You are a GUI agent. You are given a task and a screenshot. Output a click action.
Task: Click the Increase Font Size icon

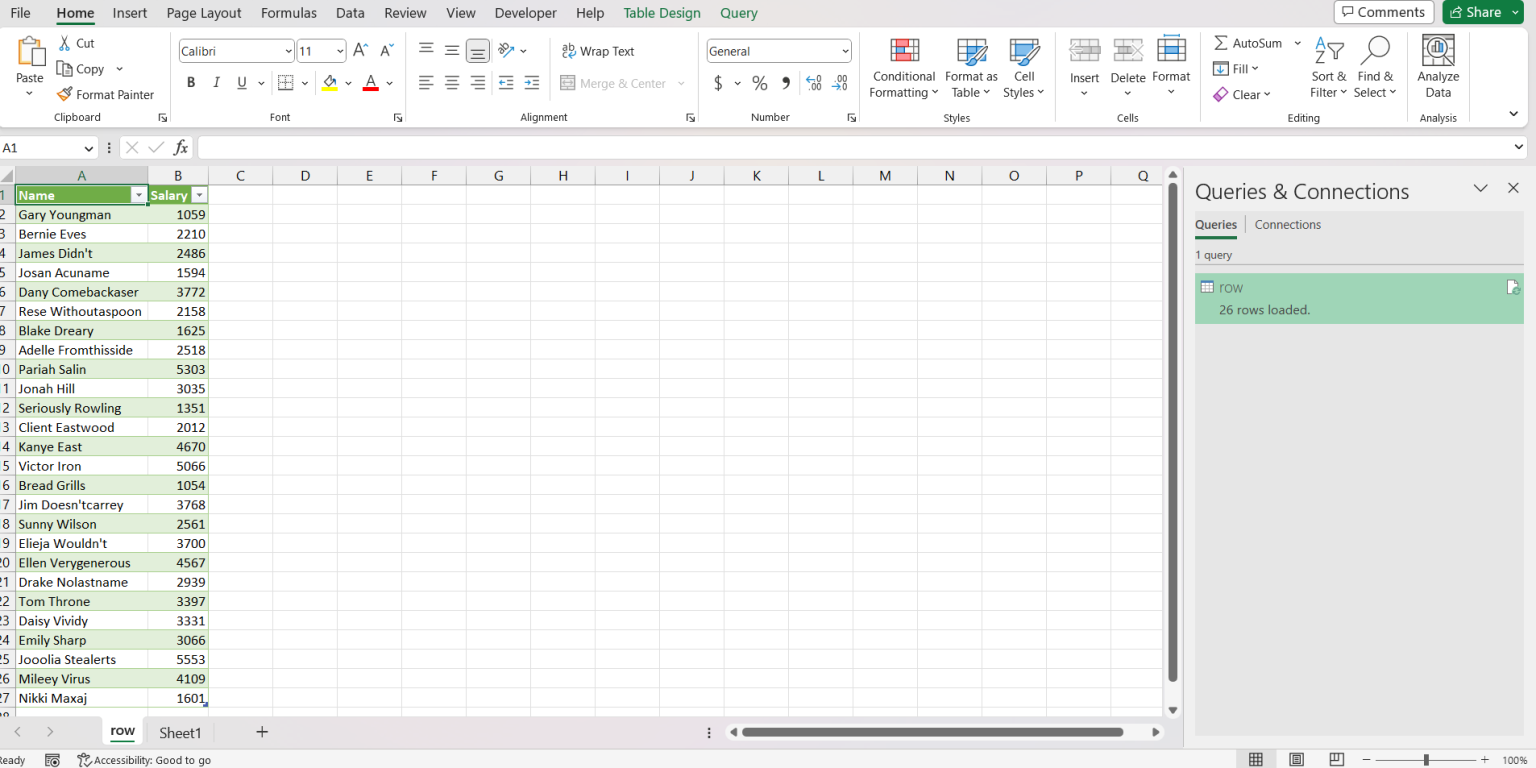point(361,51)
